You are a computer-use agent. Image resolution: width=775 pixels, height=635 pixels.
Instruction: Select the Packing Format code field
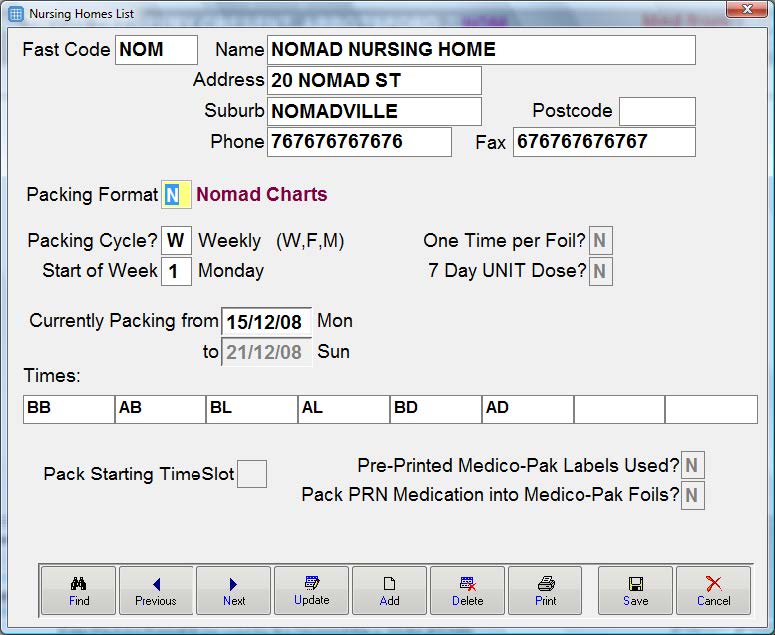176,195
